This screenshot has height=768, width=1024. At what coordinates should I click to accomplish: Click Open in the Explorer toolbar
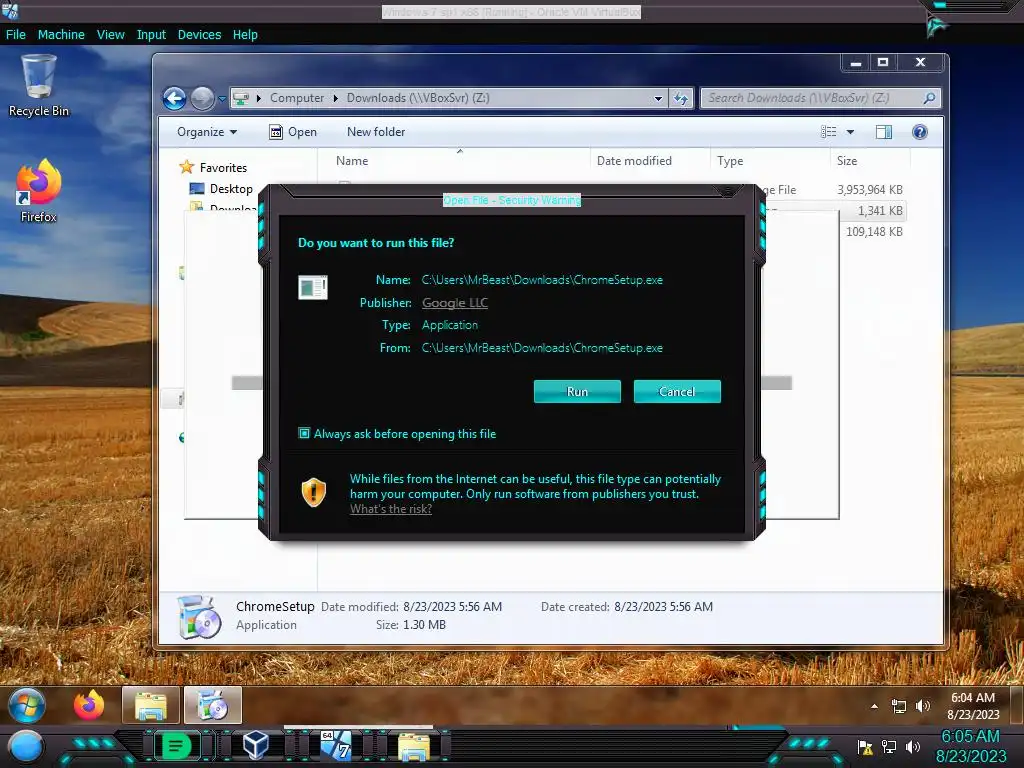pos(293,132)
